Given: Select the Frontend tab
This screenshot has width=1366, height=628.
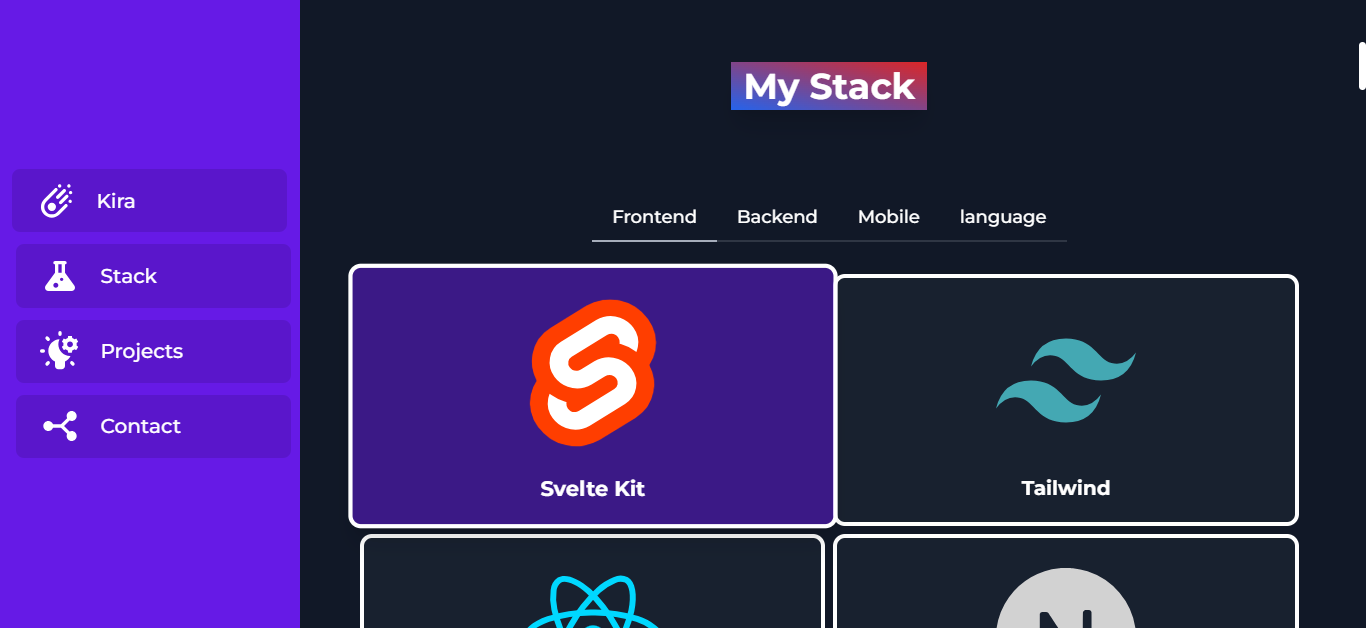Looking at the screenshot, I should [x=654, y=217].
